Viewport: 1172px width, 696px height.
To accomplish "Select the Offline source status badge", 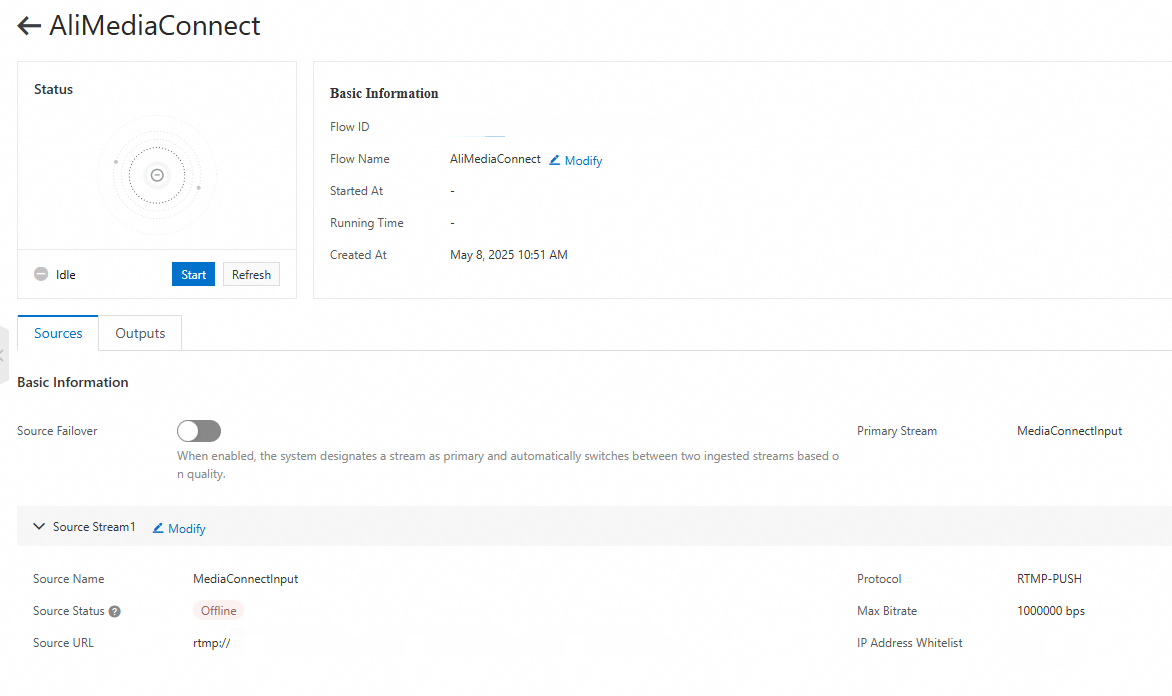I will (218, 611).
